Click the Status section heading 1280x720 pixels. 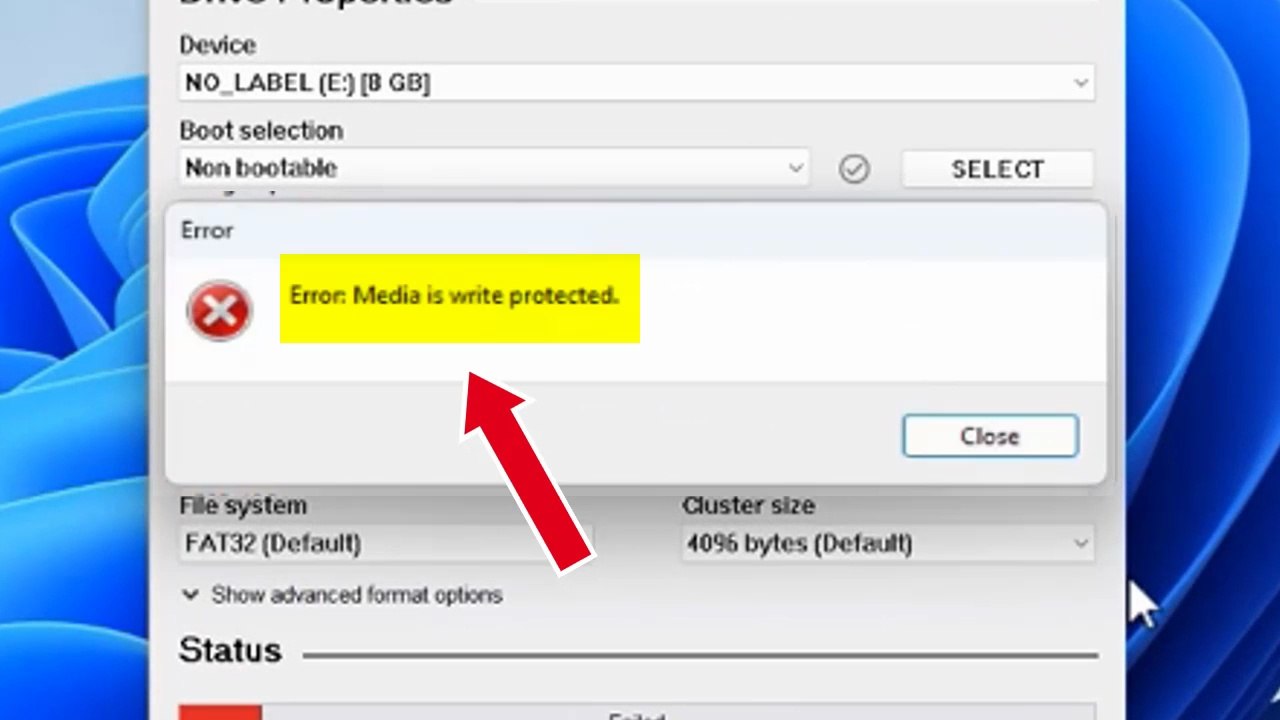pos(230,651)
